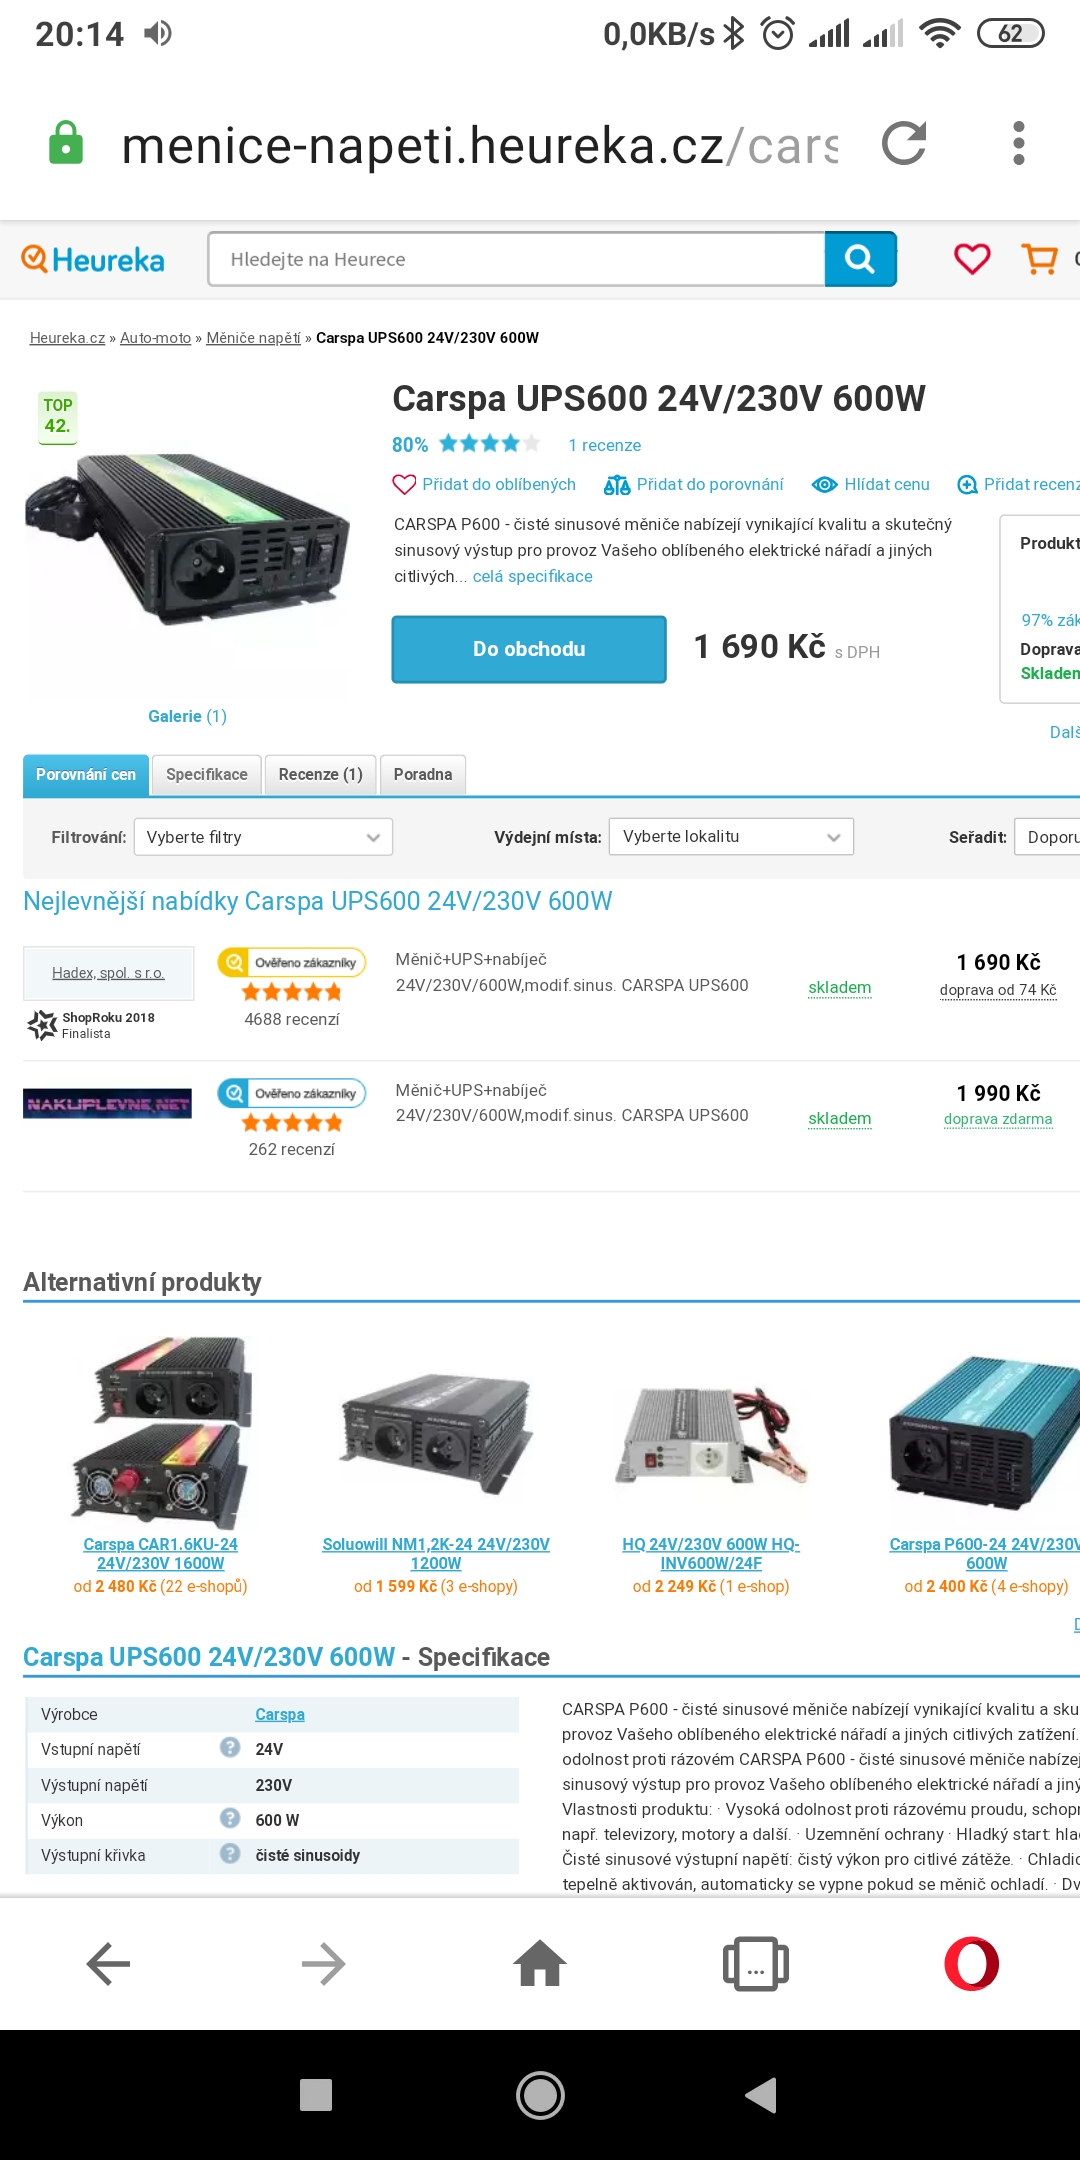Expand the Vyberte filtry dropdown
This screenshot has height=2160, width=1080.
[x=263, y=837]
